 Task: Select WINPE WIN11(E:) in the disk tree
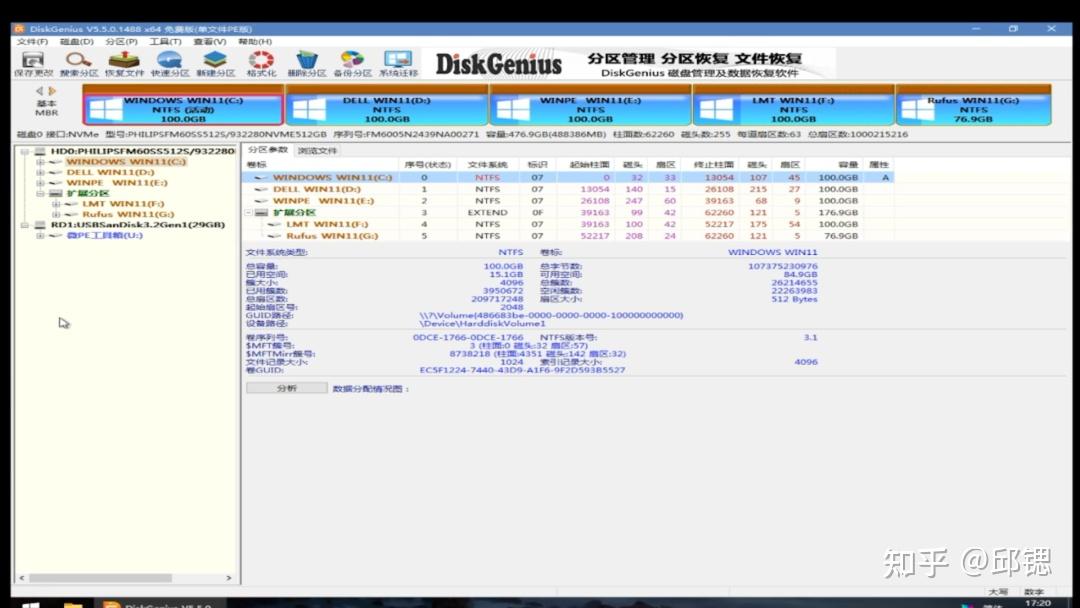coord(116,182)
